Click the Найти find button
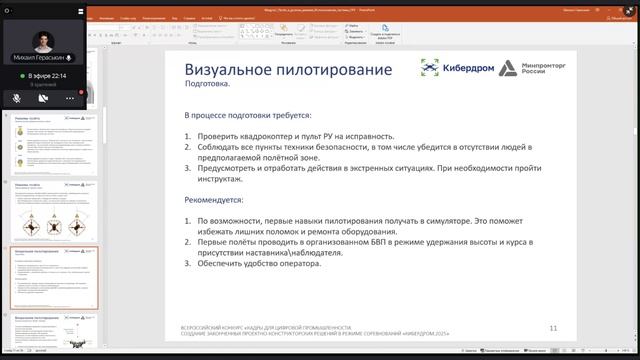This screenshot has height=360, width=640. tap(352, 26)
